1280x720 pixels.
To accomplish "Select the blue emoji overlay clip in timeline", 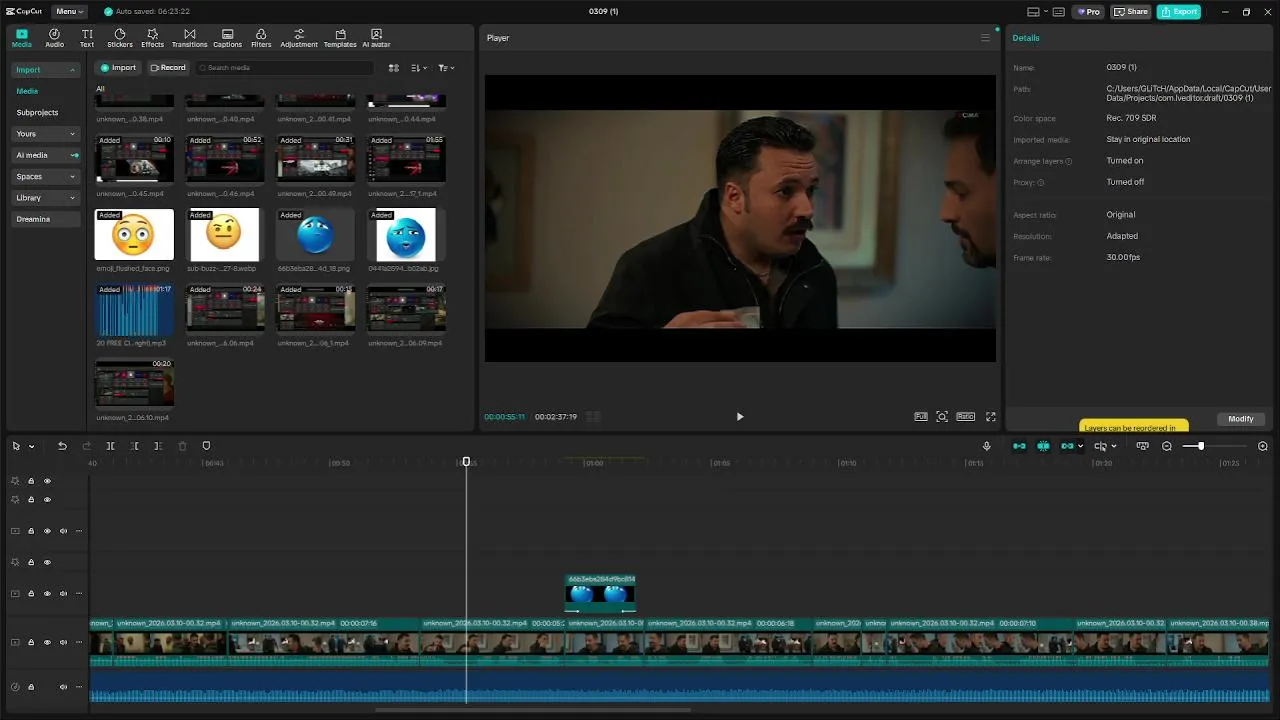I will click(600, 594).
